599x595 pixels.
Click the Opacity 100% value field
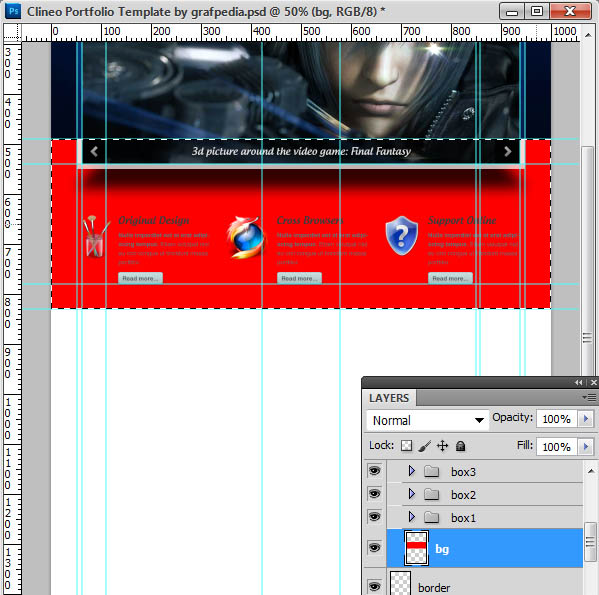pos(557,419)
